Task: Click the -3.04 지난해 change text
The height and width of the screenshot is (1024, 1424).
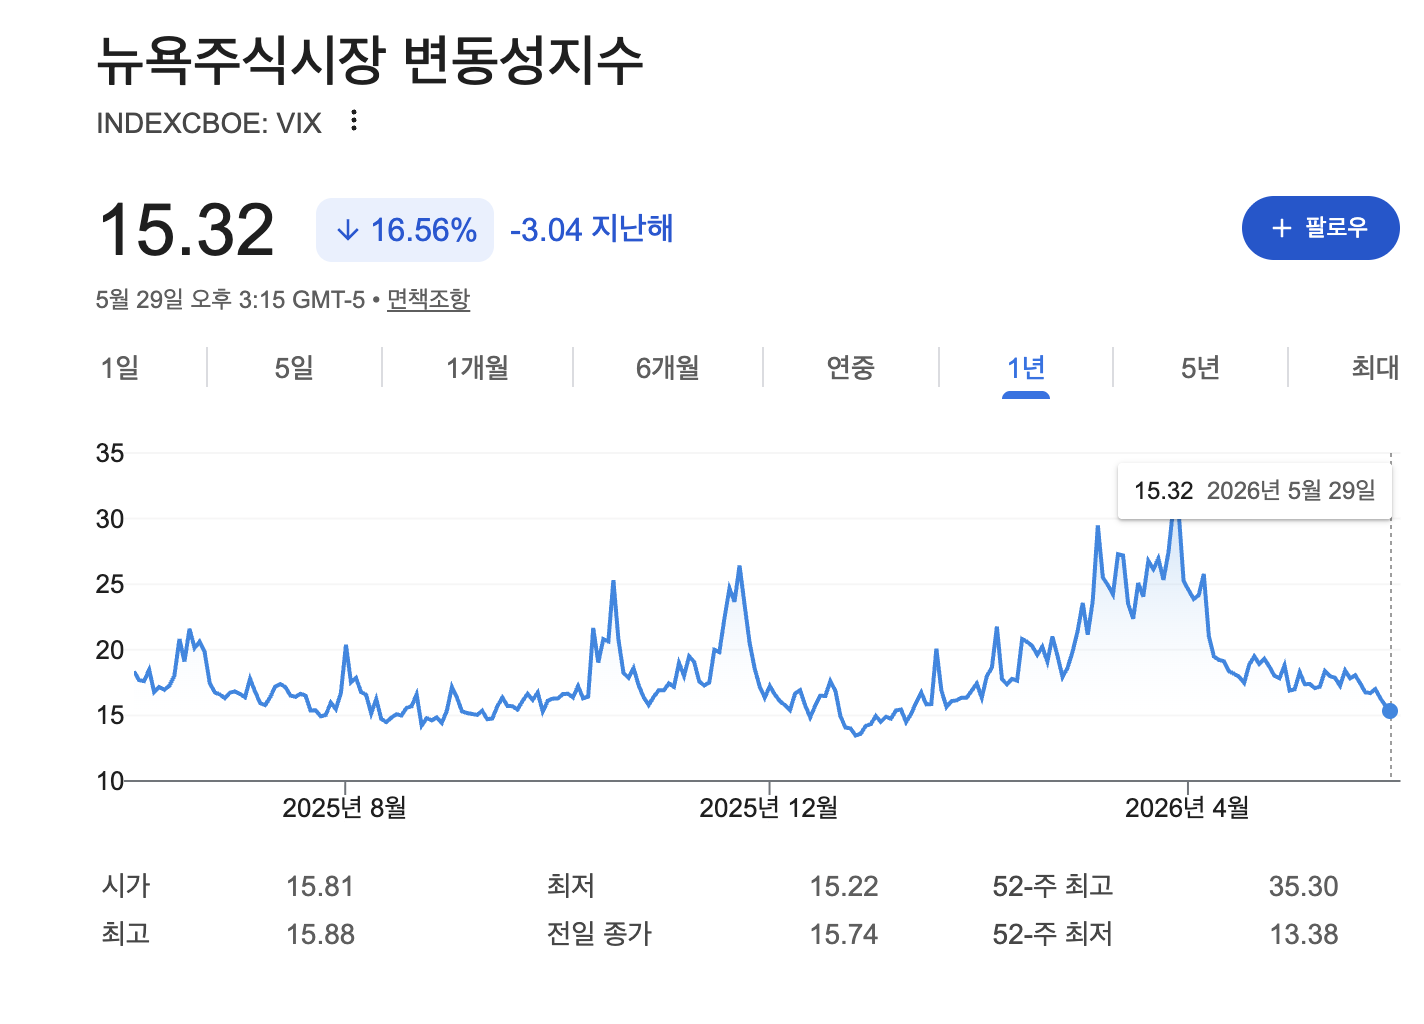Action: point(591,229)
